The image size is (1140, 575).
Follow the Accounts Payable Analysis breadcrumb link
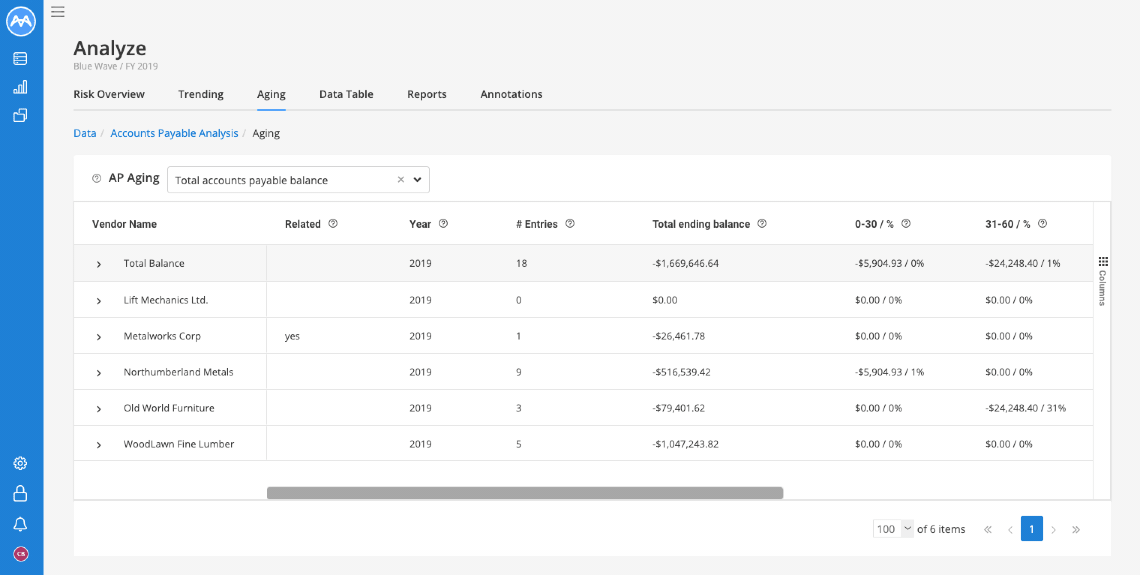174,133
